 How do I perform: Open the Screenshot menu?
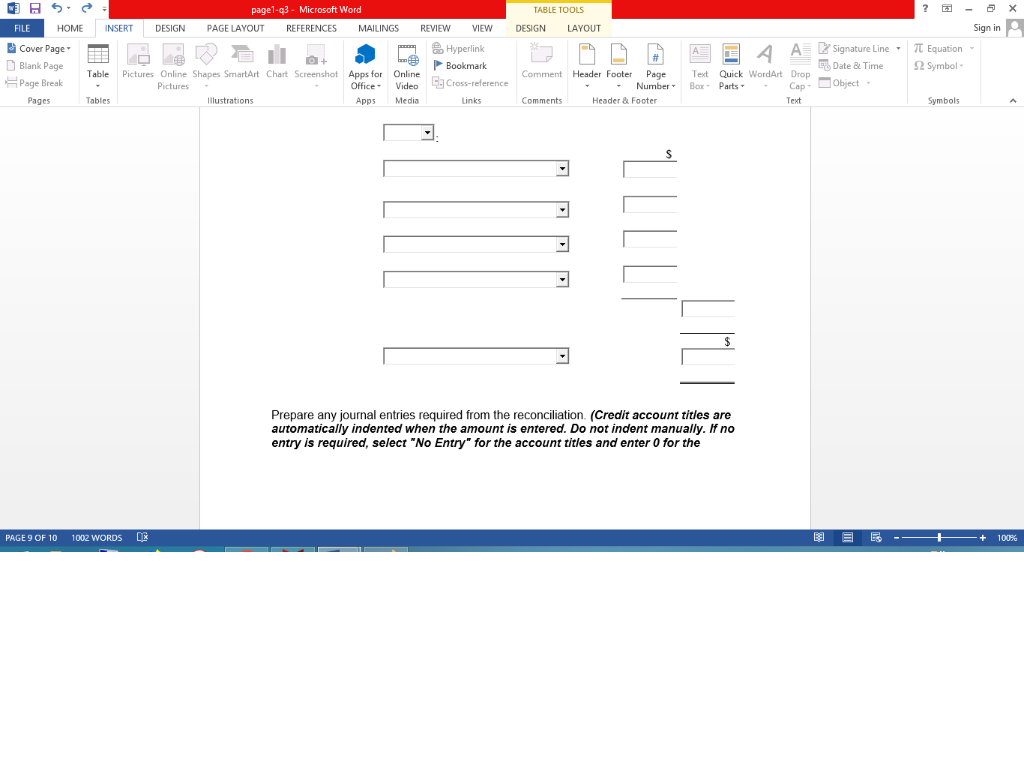316,67
